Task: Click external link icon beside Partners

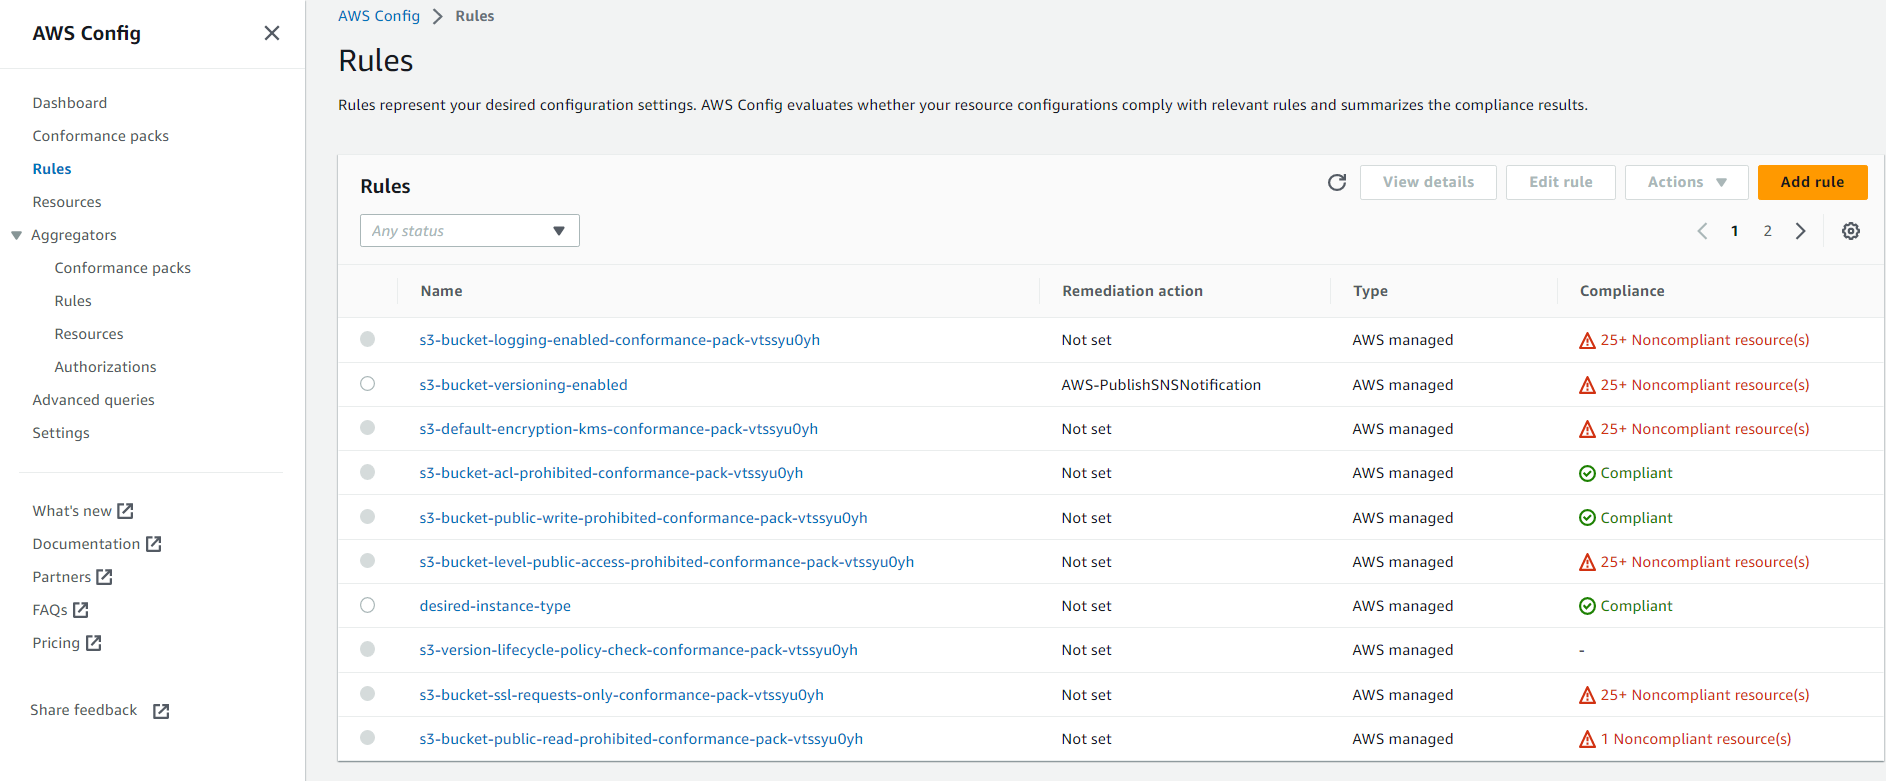Action: click(104, 577)
